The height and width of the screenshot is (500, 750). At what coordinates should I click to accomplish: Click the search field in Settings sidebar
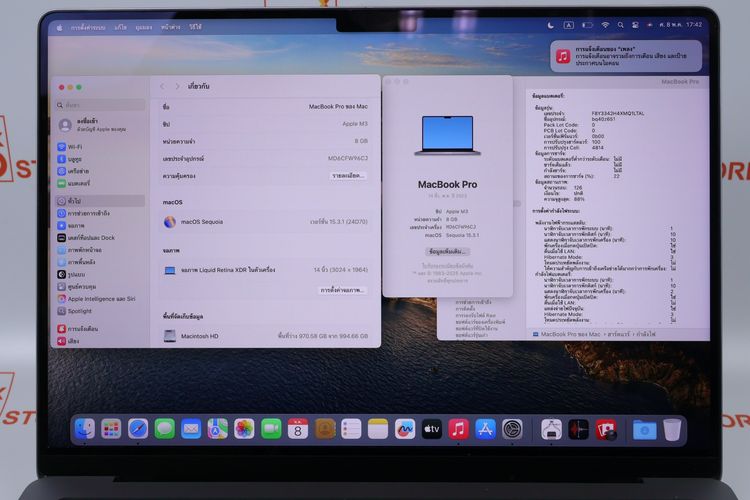(x=100, y=105)
